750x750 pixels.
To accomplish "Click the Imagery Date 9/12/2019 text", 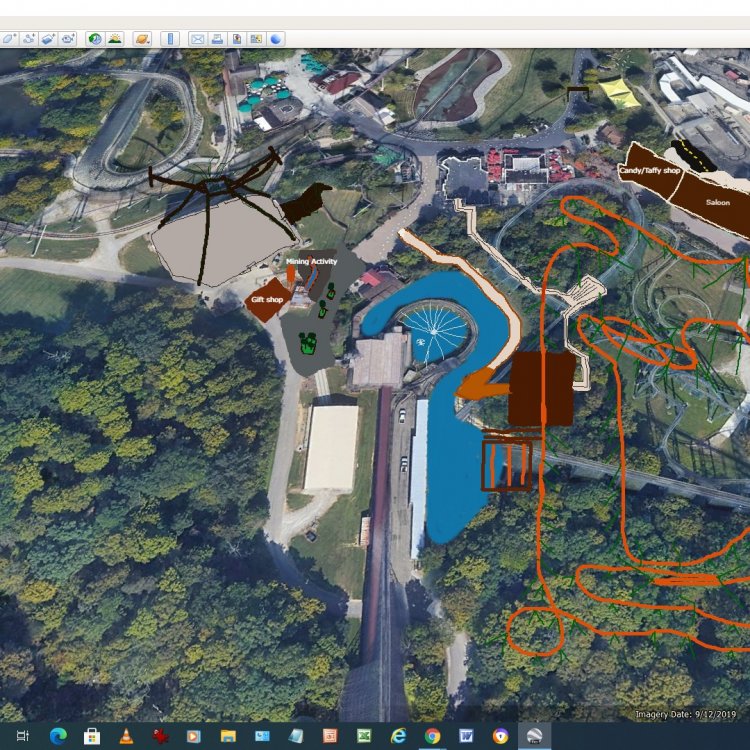I will click(685, 714).
